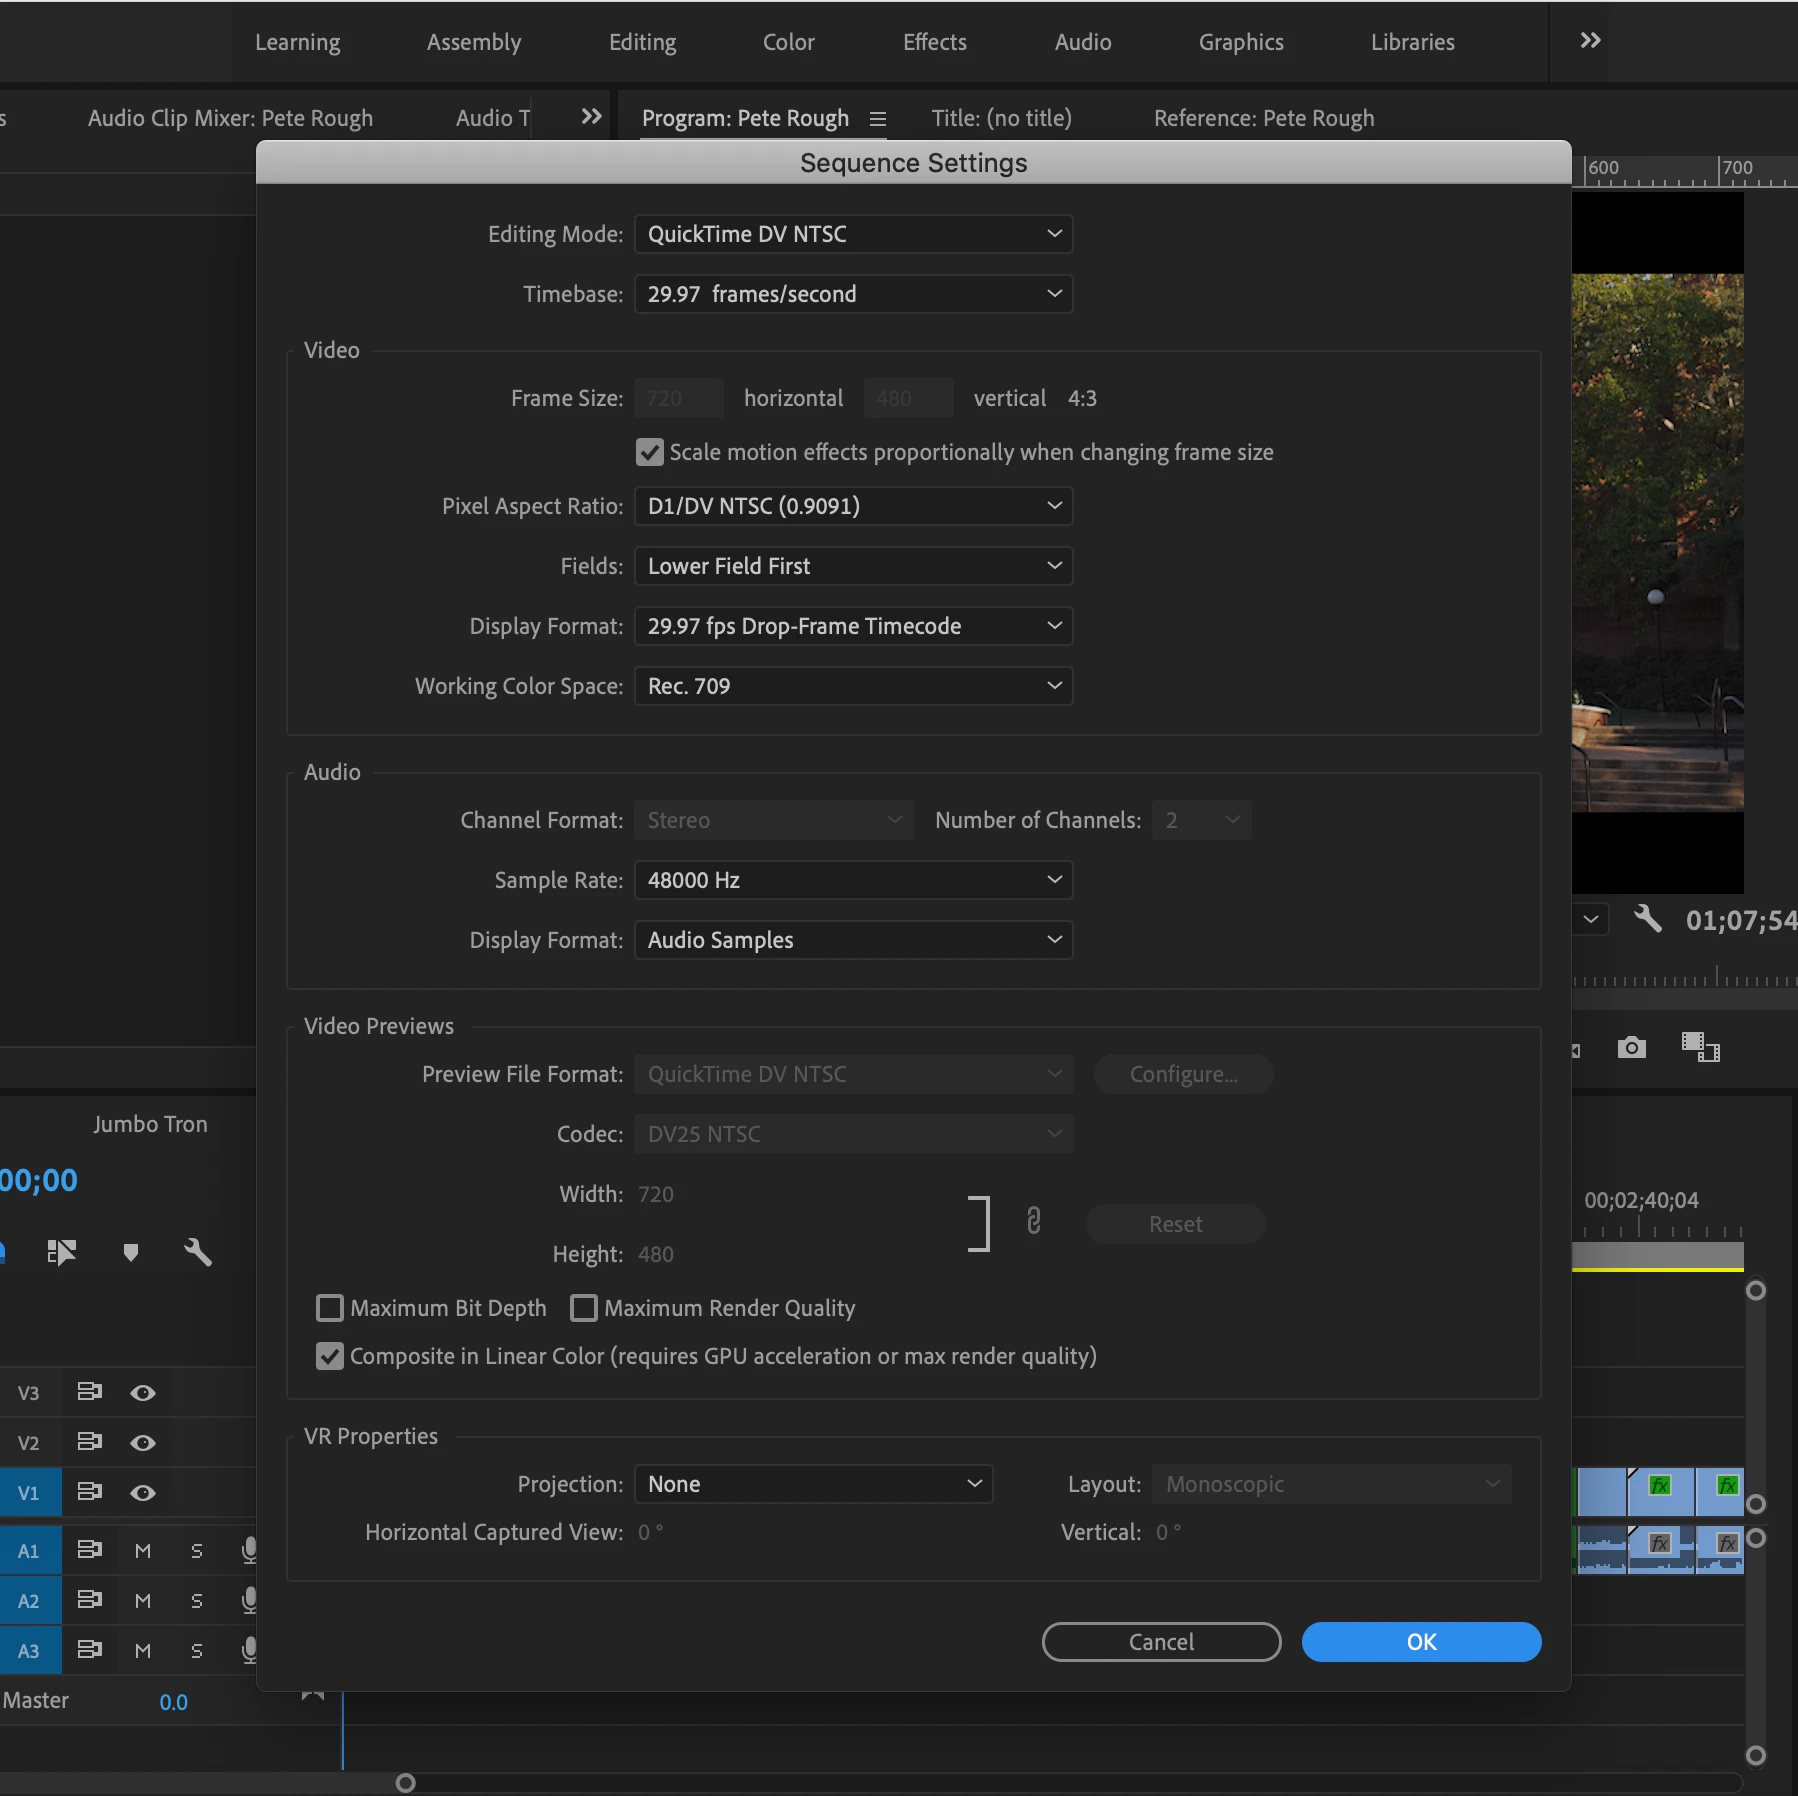Open the Fields dropdown

tap(854, 566)
